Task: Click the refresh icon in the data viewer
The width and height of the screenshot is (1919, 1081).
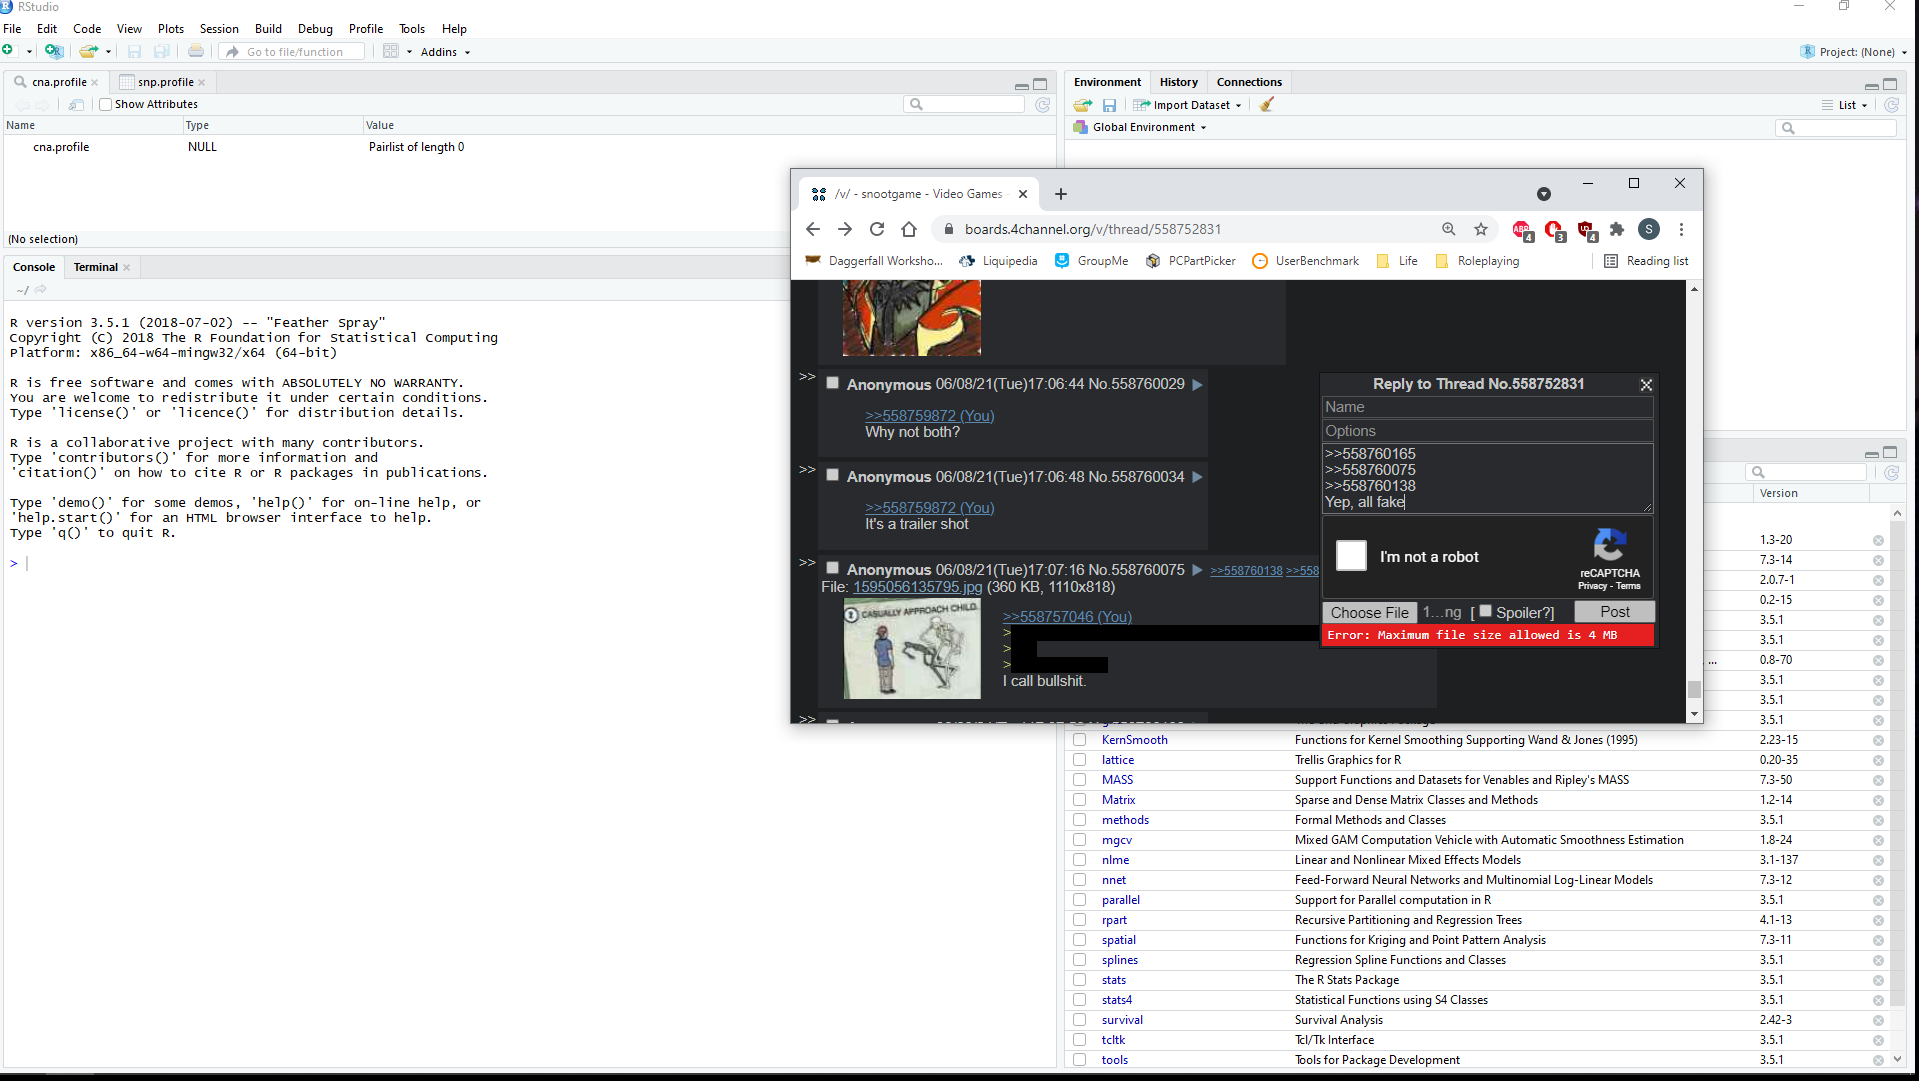Action: click(1042, 104)
